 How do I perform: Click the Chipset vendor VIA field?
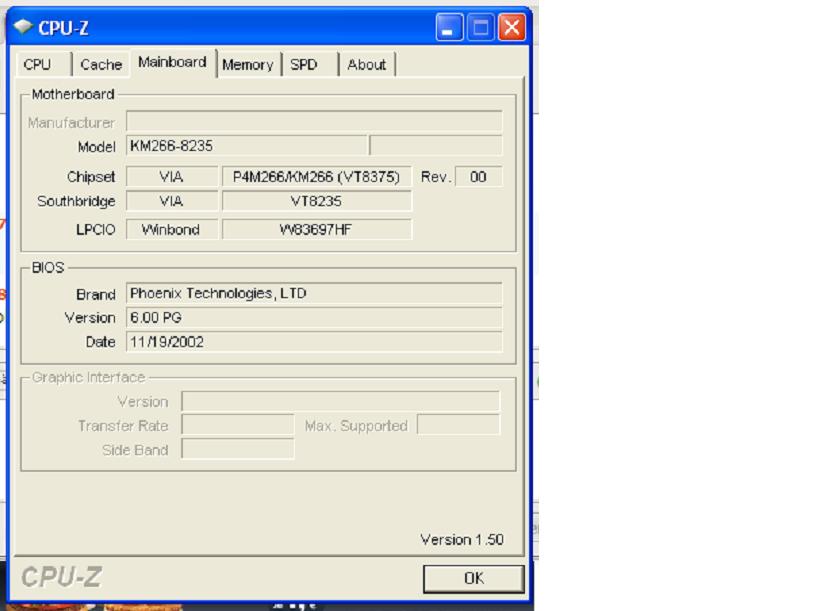click(172, 177)
